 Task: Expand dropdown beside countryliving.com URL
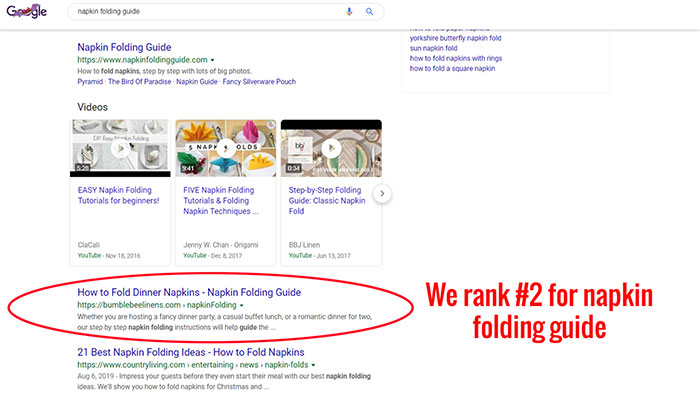[313, 365]
